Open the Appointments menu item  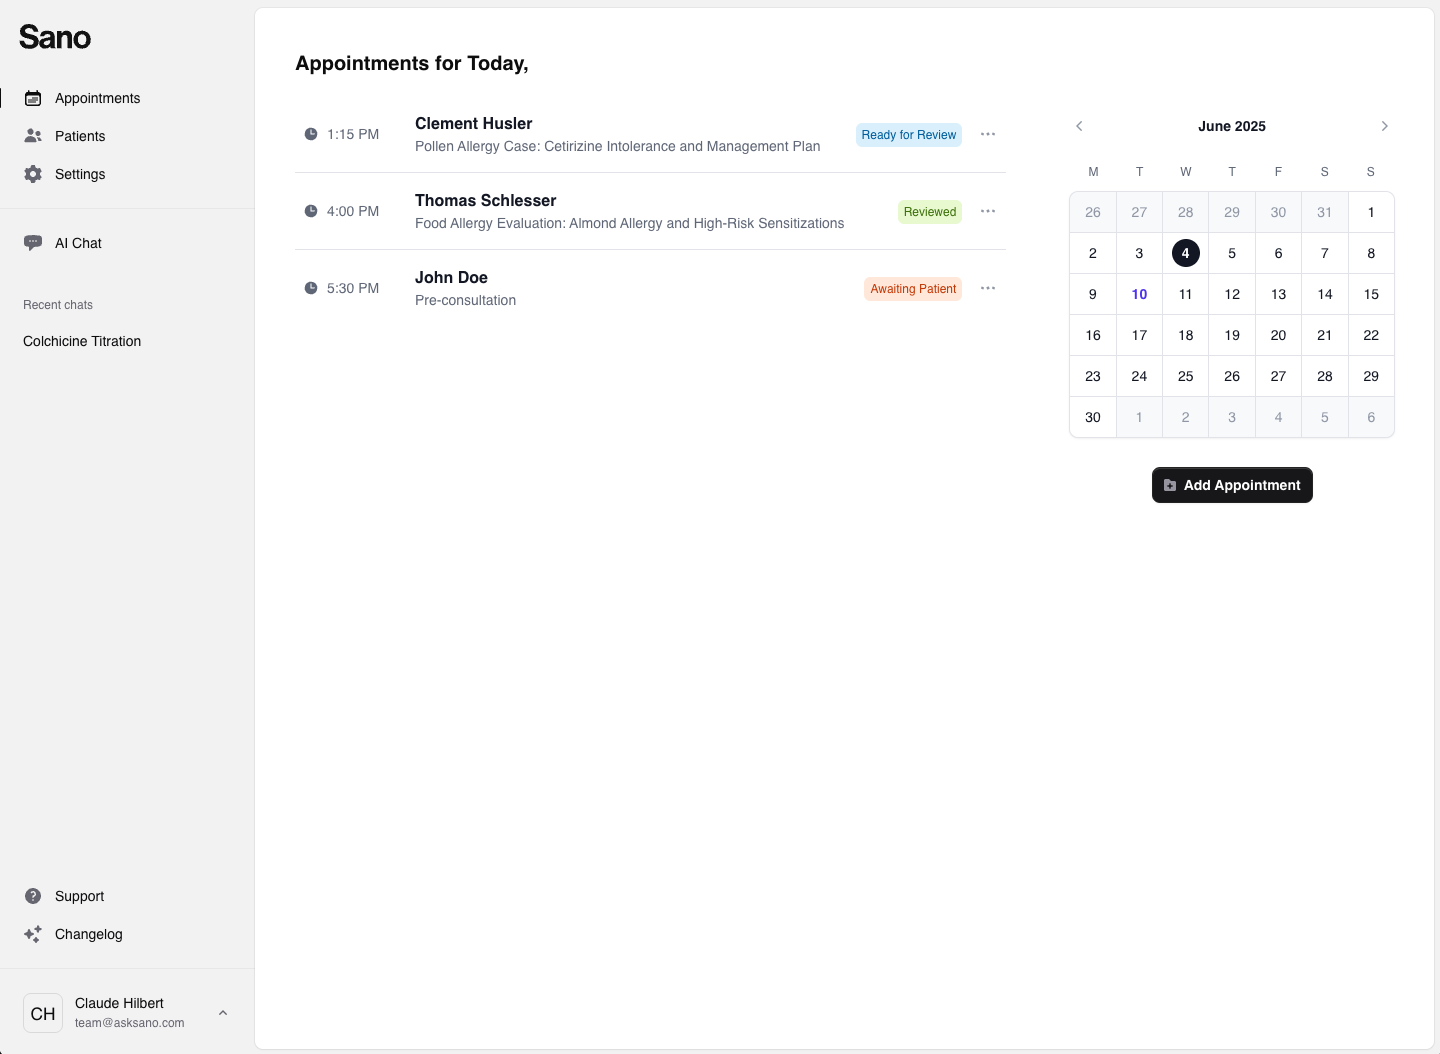coord(127,98)
